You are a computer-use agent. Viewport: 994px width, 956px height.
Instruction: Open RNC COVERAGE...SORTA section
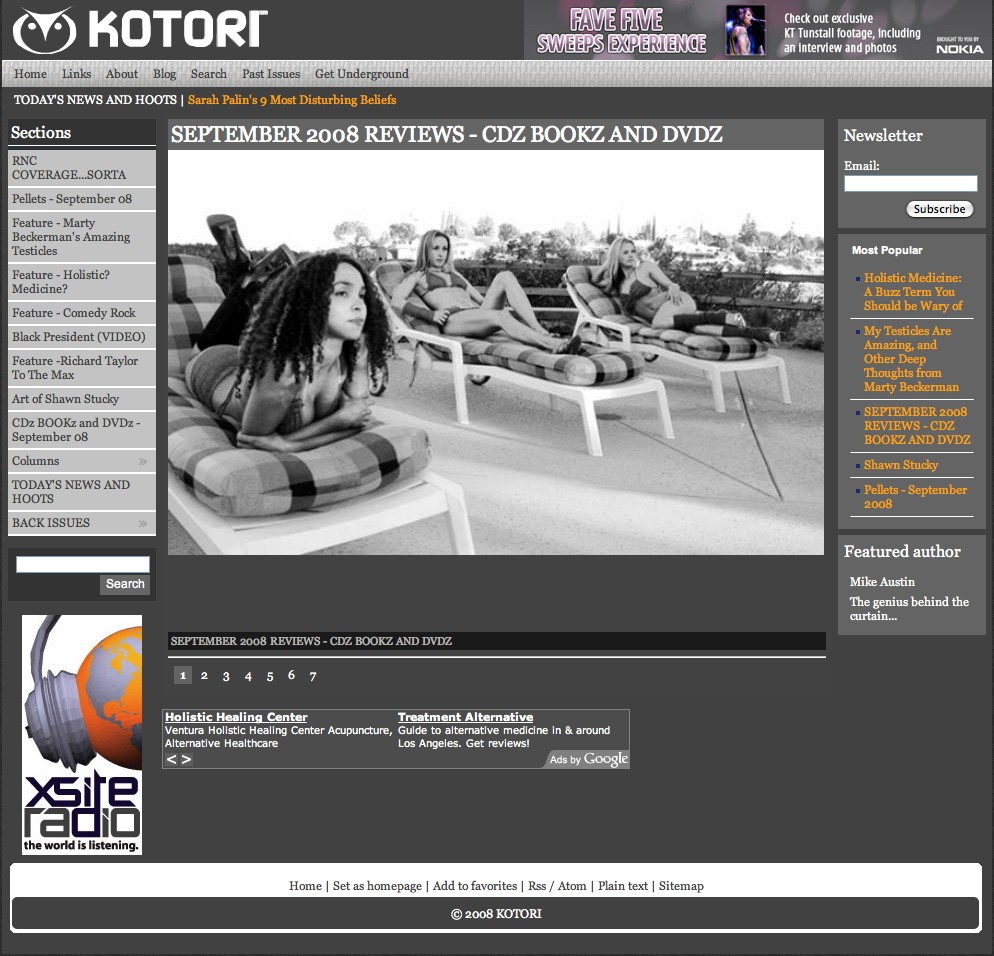click(x=82, y=168)
